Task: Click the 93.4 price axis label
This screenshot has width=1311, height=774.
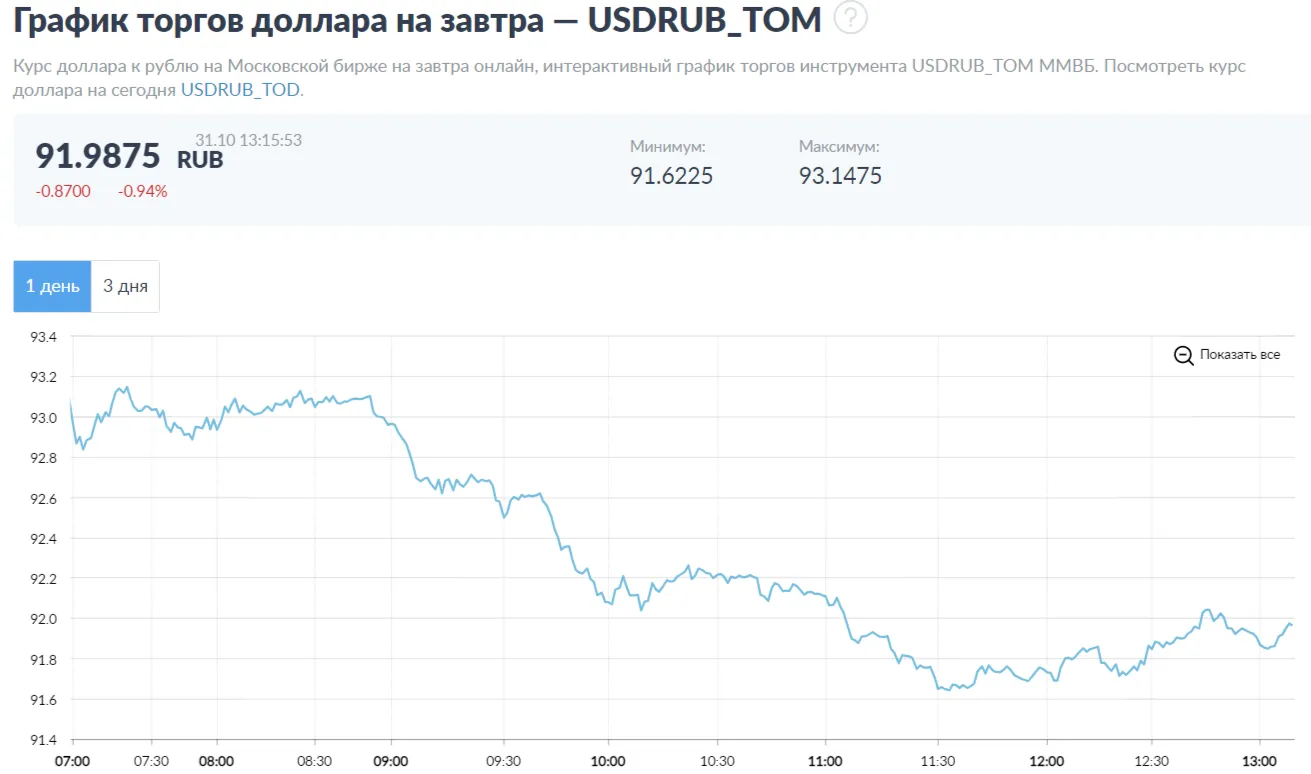Action: point(43,337)
